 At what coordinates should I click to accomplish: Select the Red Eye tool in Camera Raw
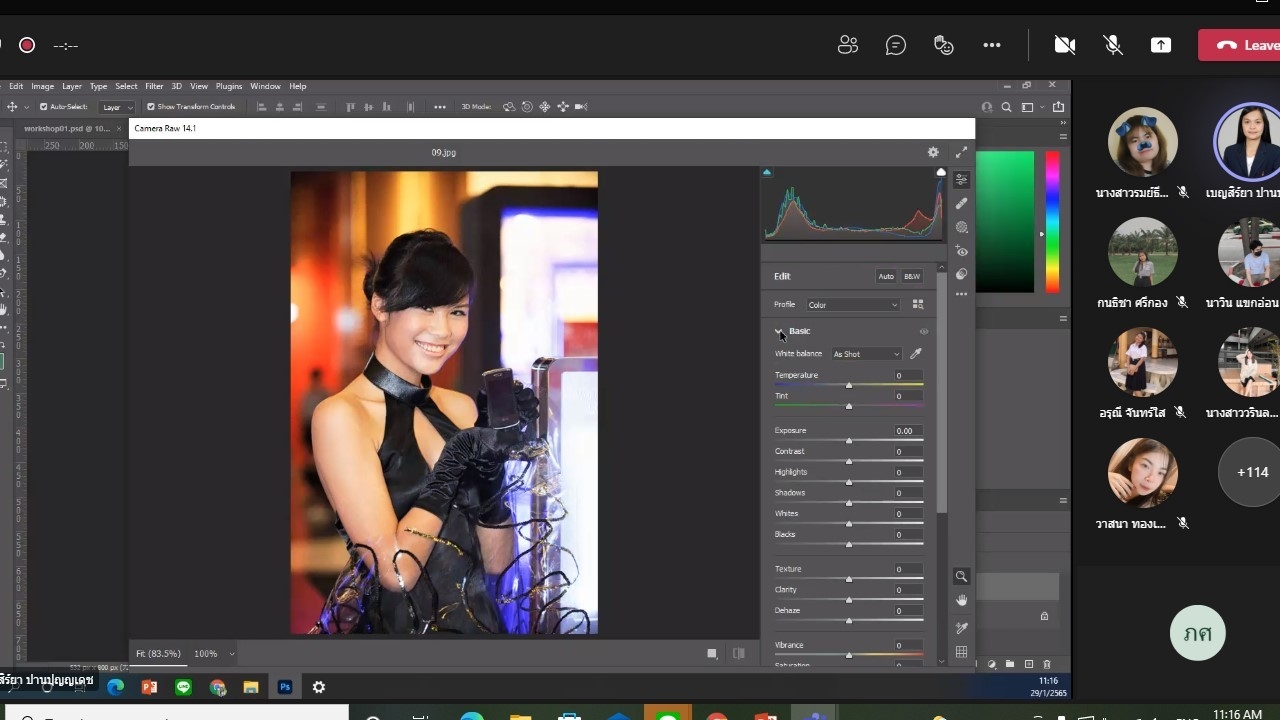coord(961,251)
